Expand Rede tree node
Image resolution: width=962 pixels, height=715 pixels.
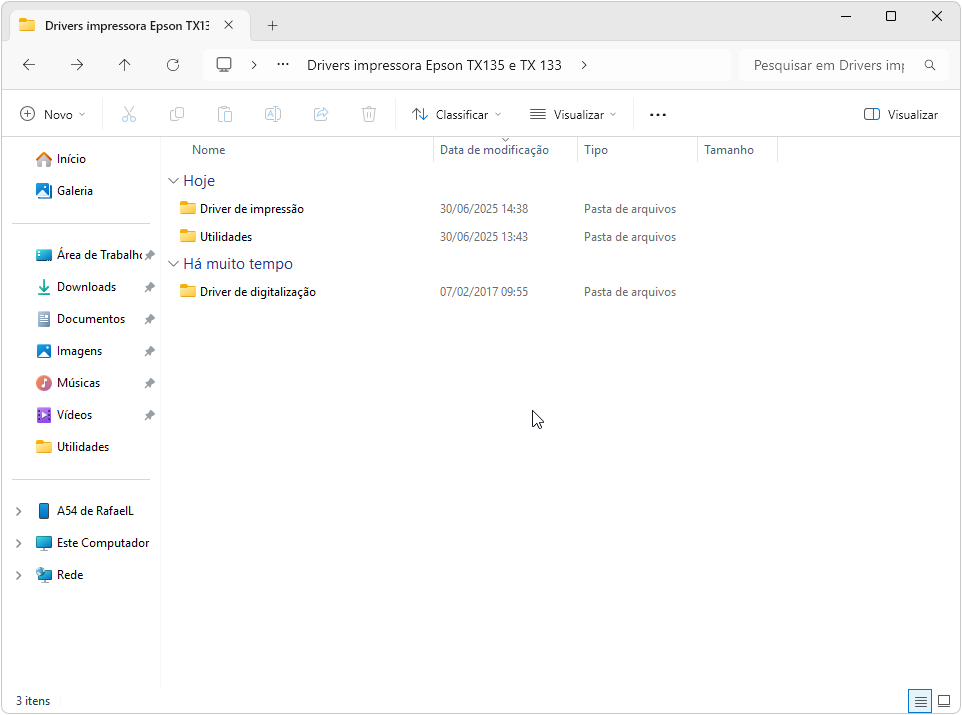18,574
